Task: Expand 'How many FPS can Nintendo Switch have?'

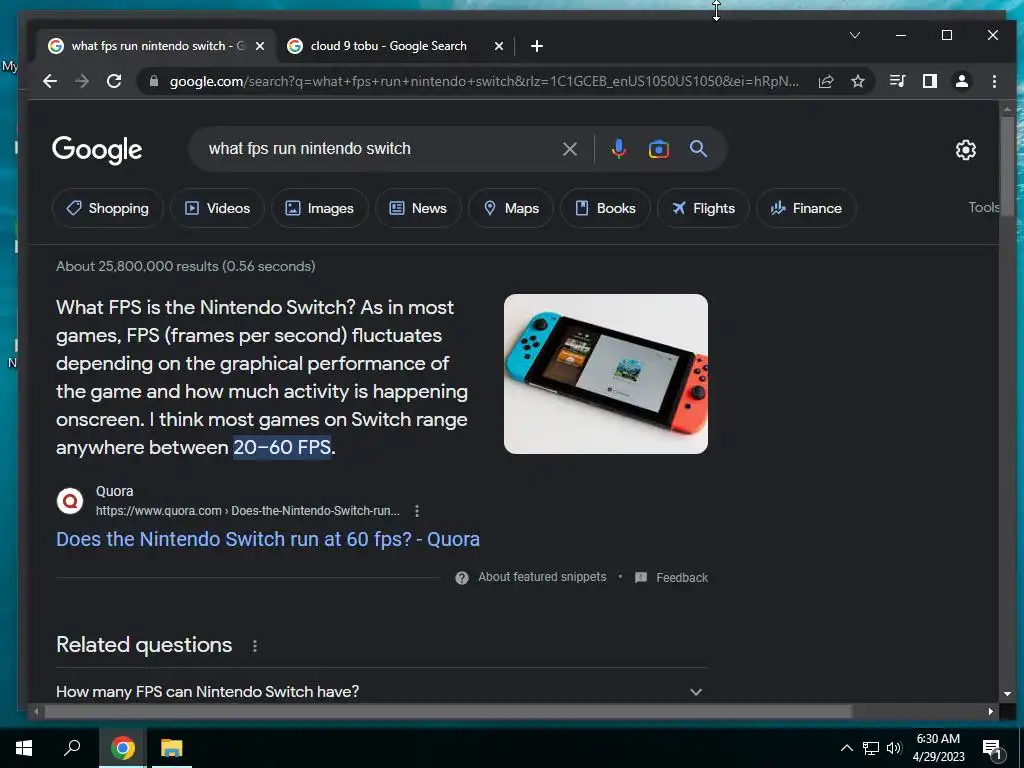Action: (x=381, y=692)
